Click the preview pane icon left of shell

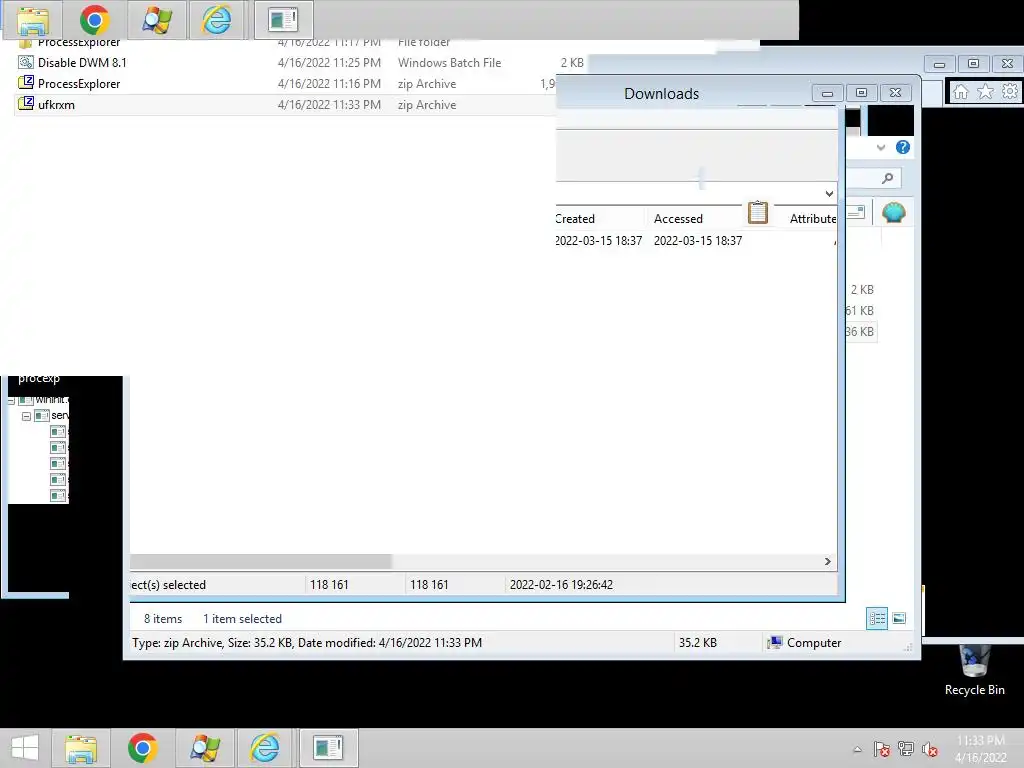point(856,212)
